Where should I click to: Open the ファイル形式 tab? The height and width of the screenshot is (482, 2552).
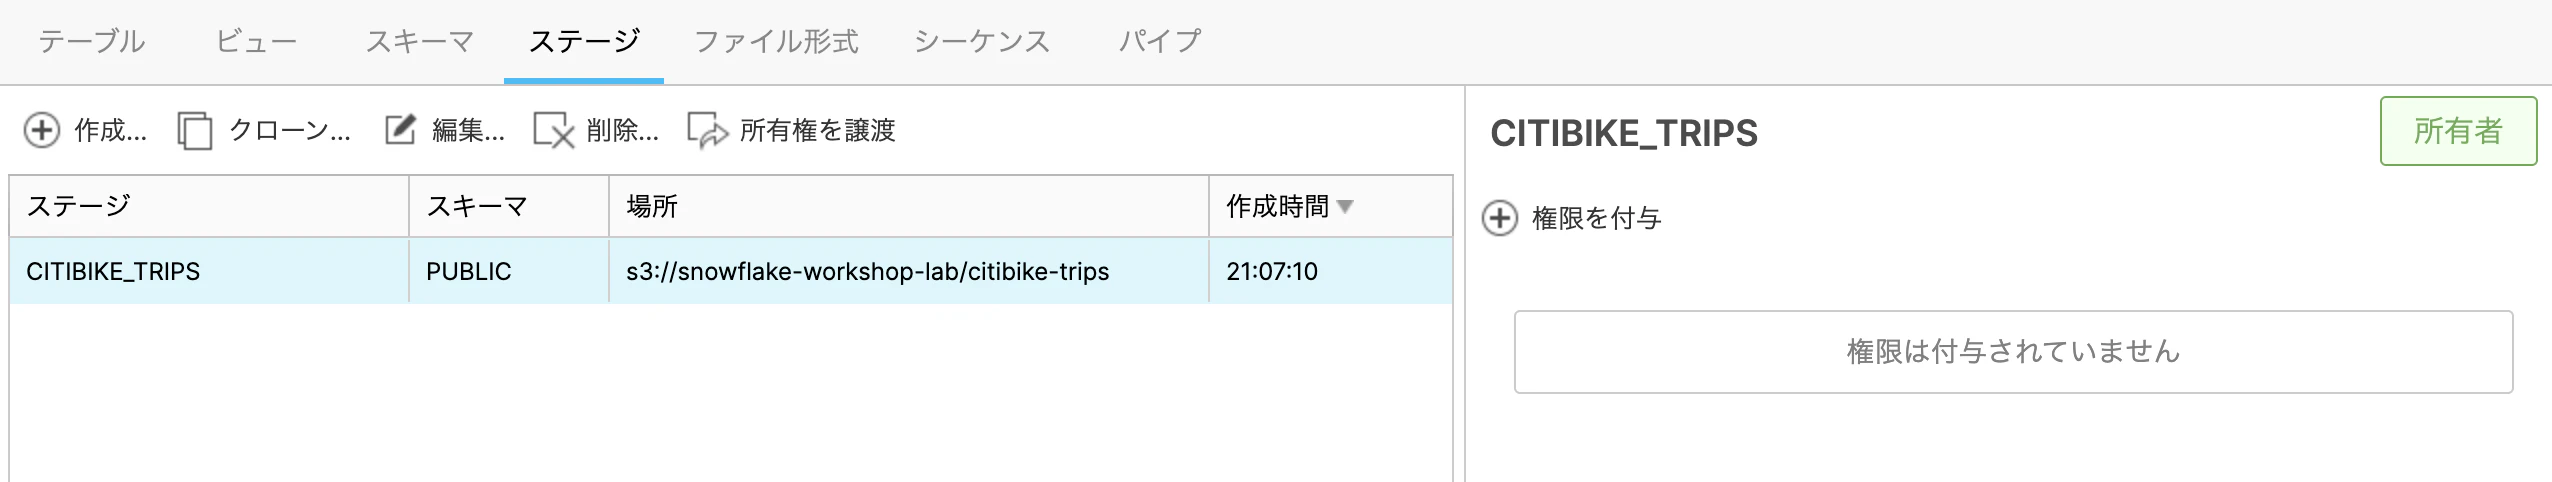776,41
